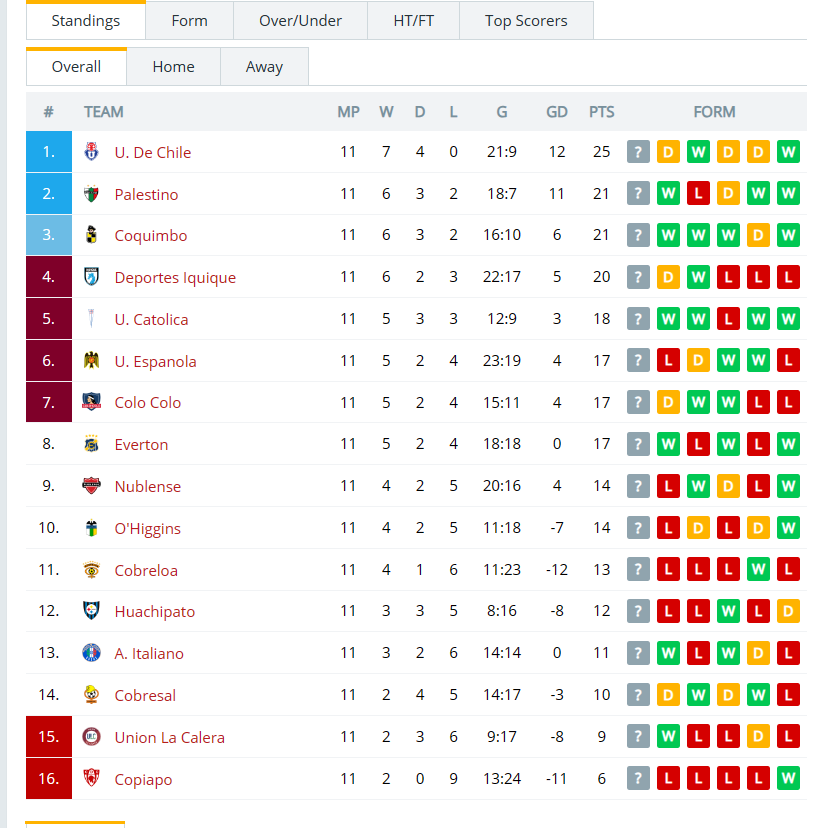Open the Deportes Iquique team link

[x=175, y=277]
